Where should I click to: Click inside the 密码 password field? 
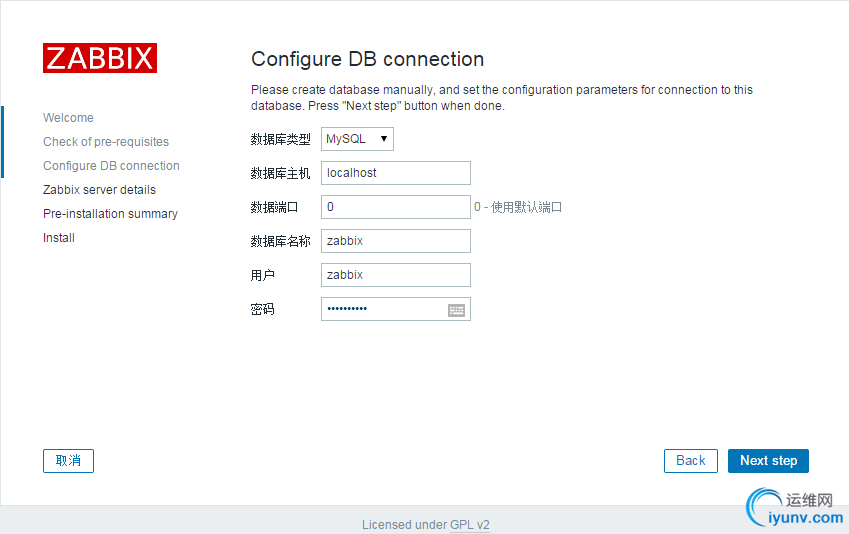click(383, 309)
